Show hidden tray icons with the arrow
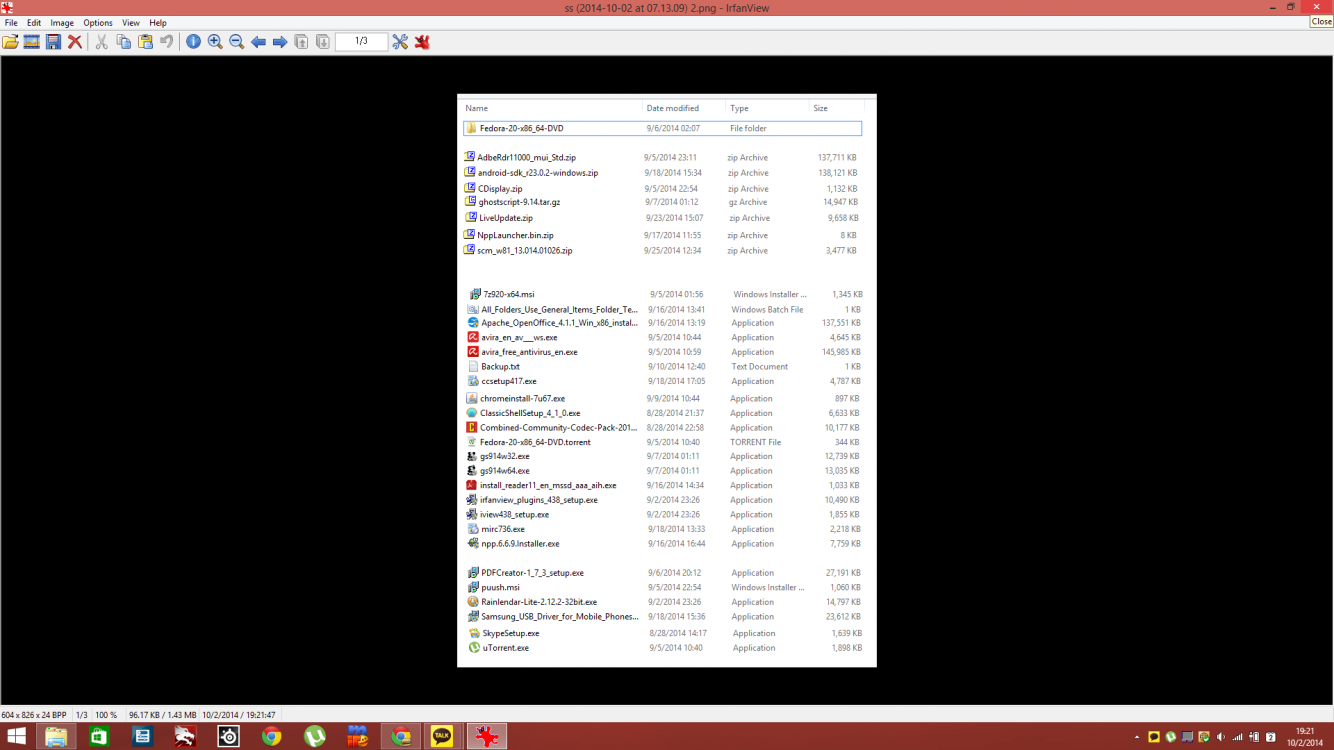 pyautogui.click(x=1136, y=737)
